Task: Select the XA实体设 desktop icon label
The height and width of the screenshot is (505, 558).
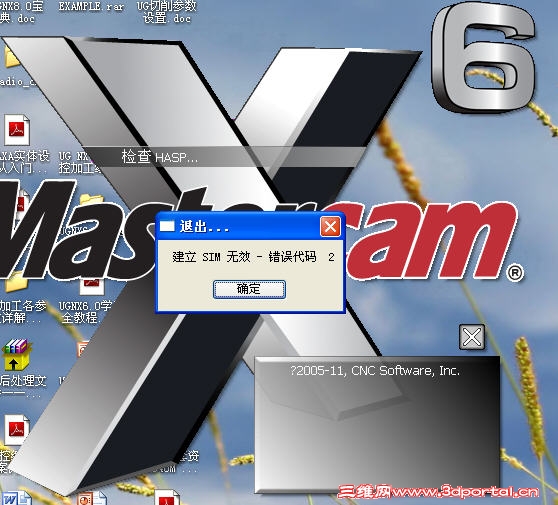Action: (24, 162)
